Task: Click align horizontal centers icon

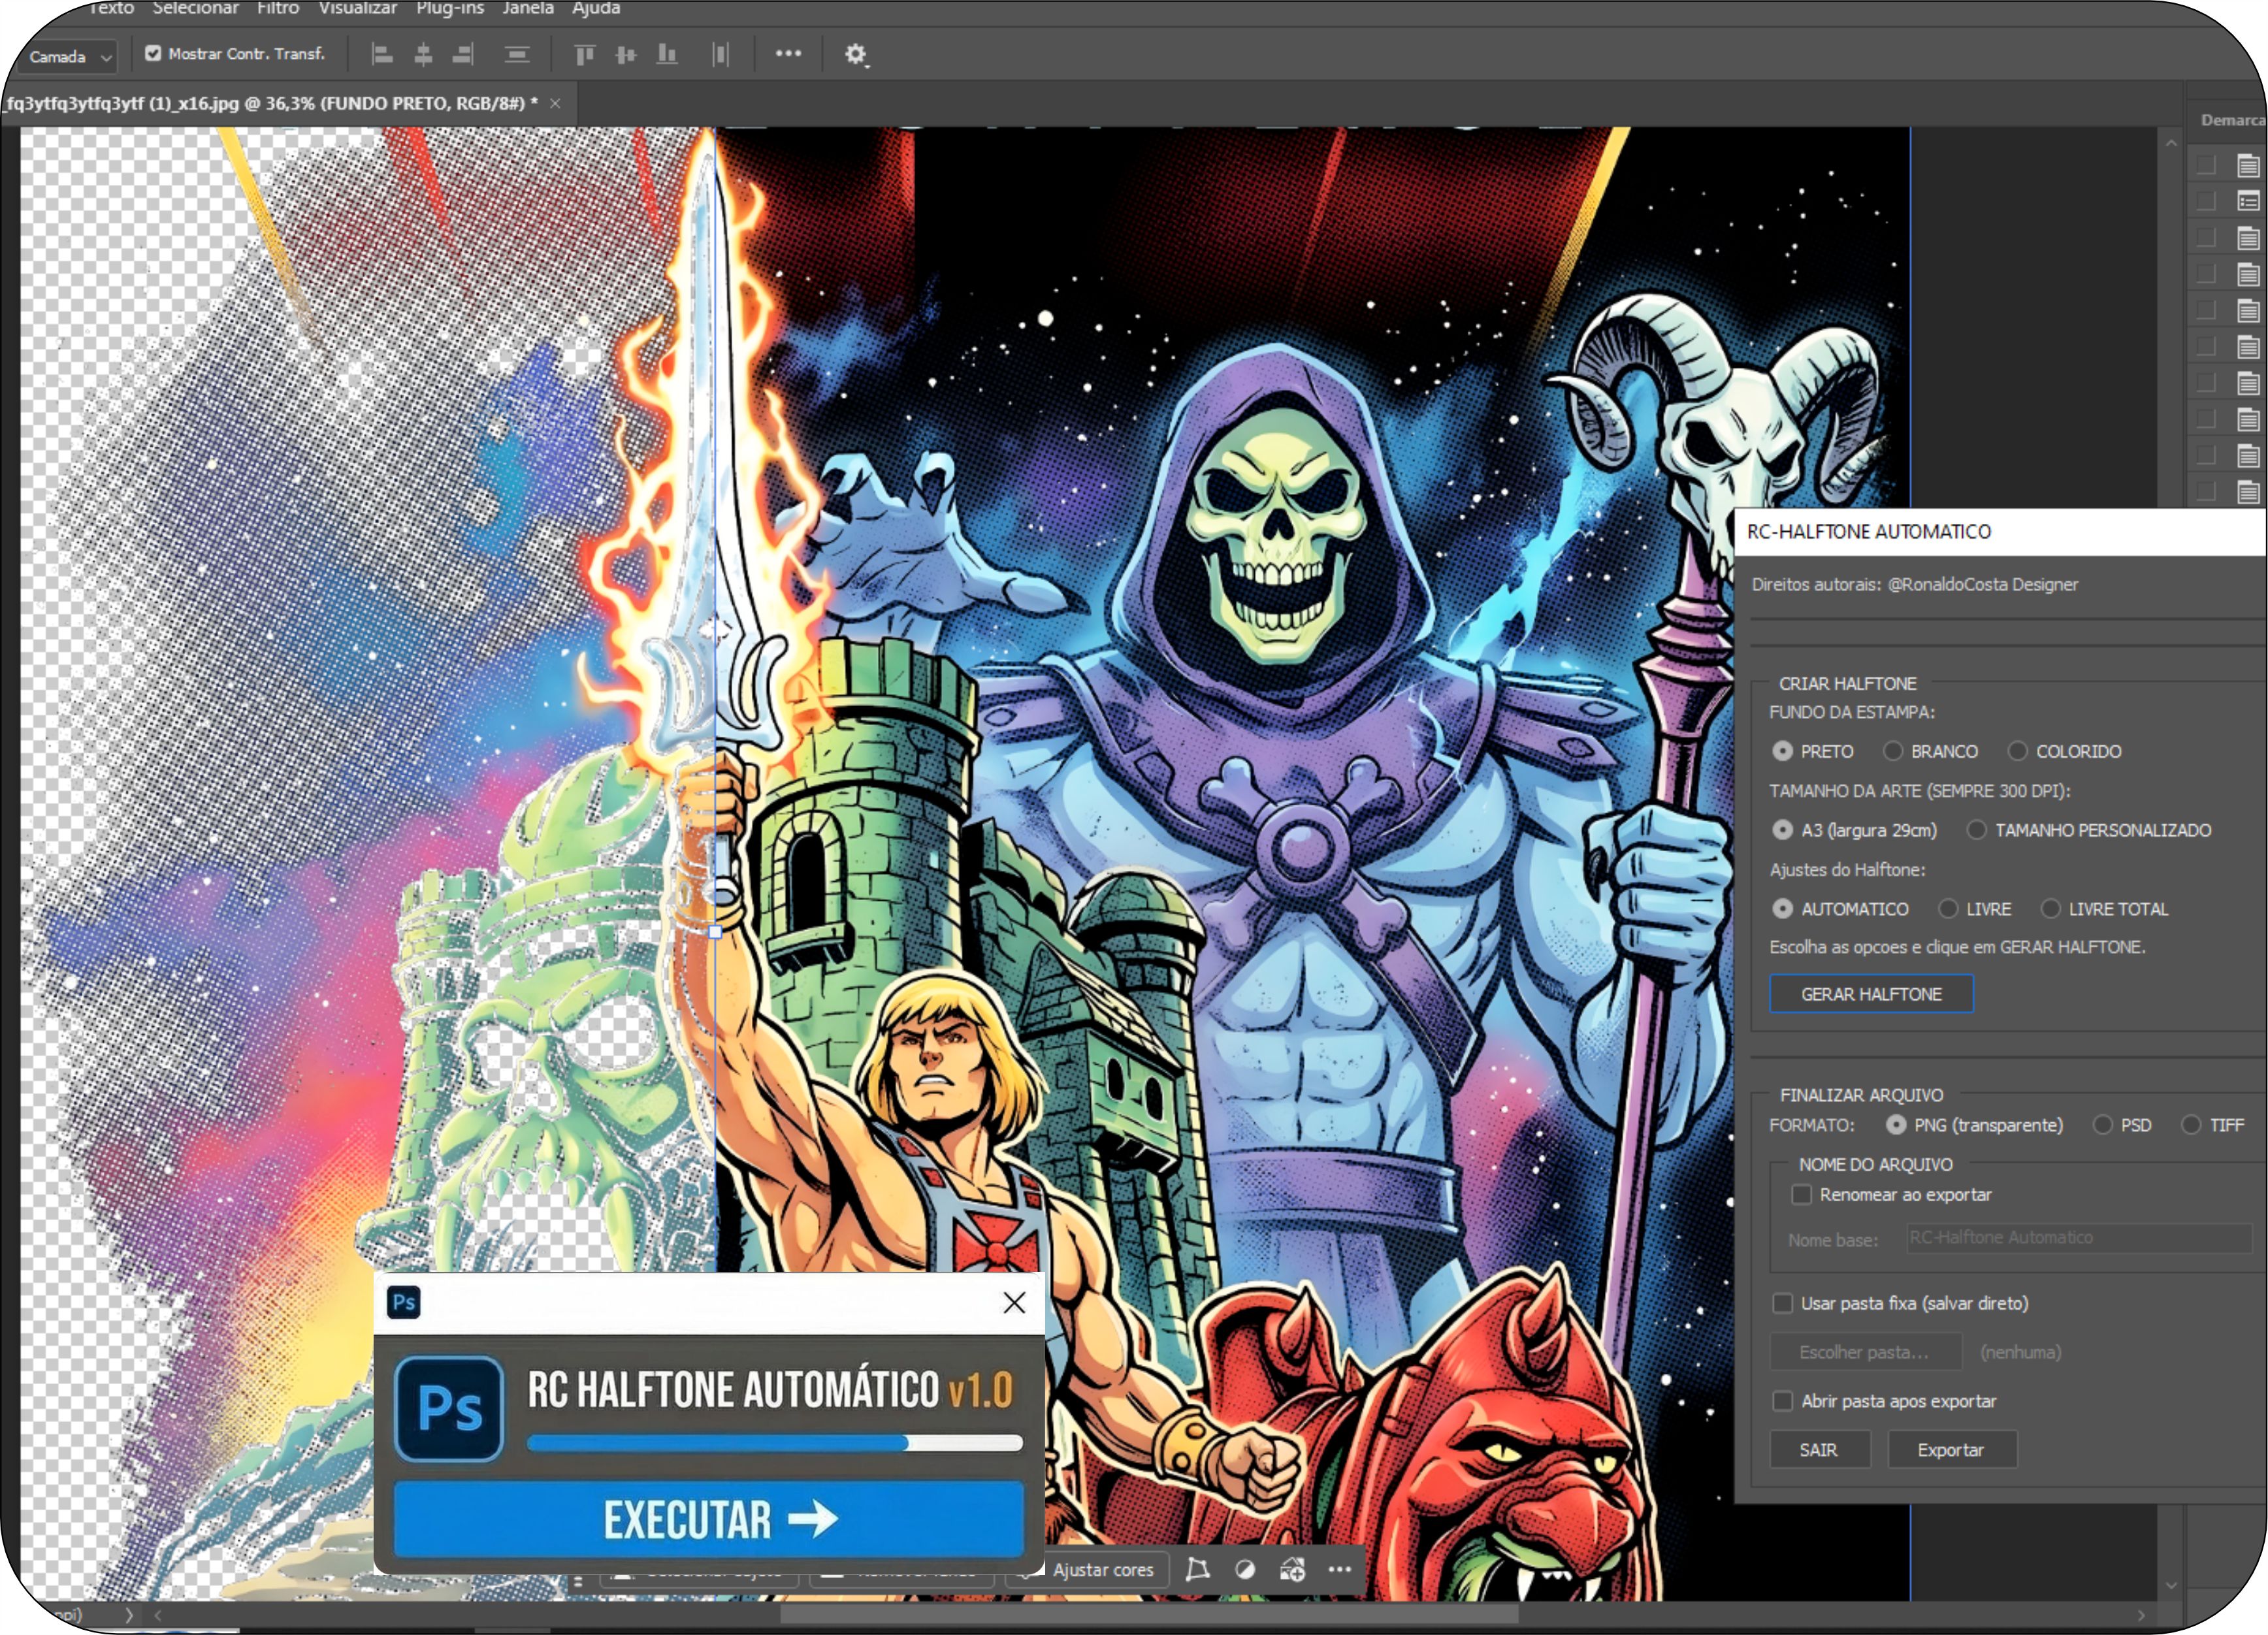Action: pyautogui.click(x=423, y=54)
